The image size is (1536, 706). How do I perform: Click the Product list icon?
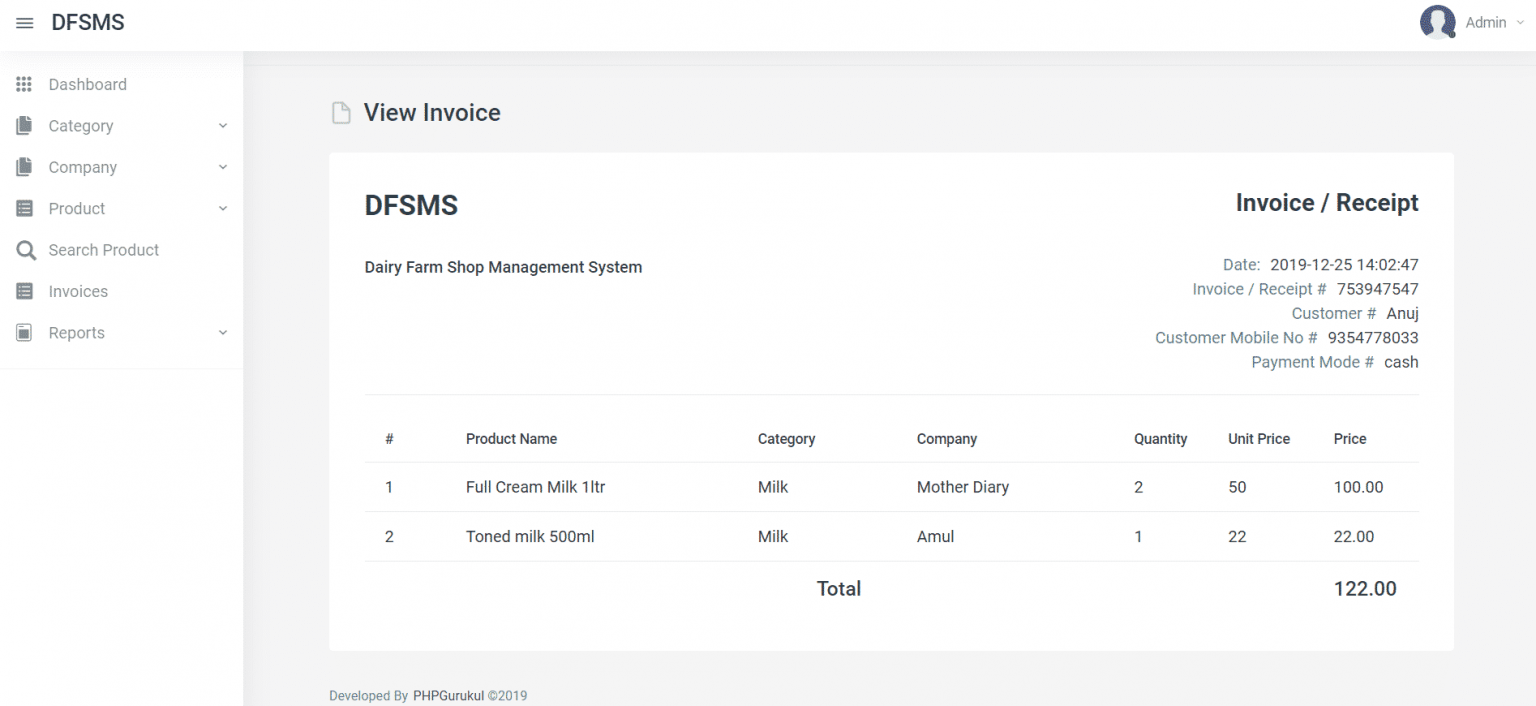(24, 208)
